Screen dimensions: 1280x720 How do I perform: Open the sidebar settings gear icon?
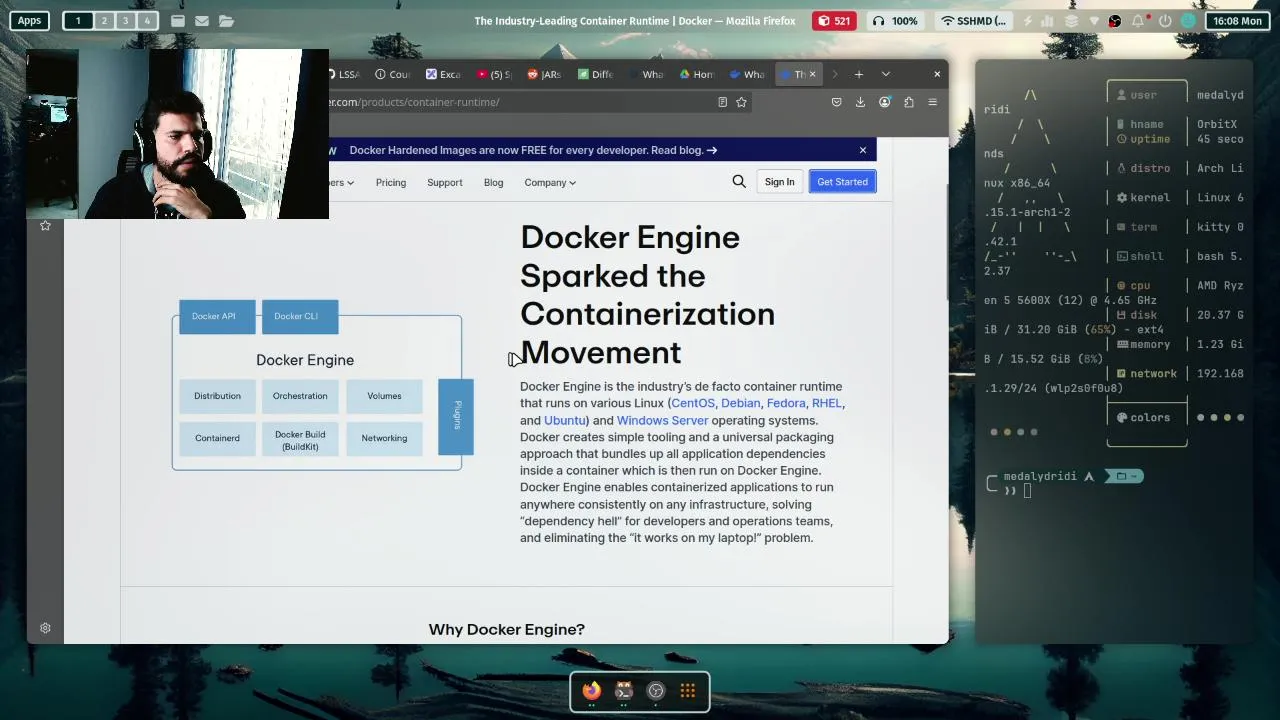(45, 628)
